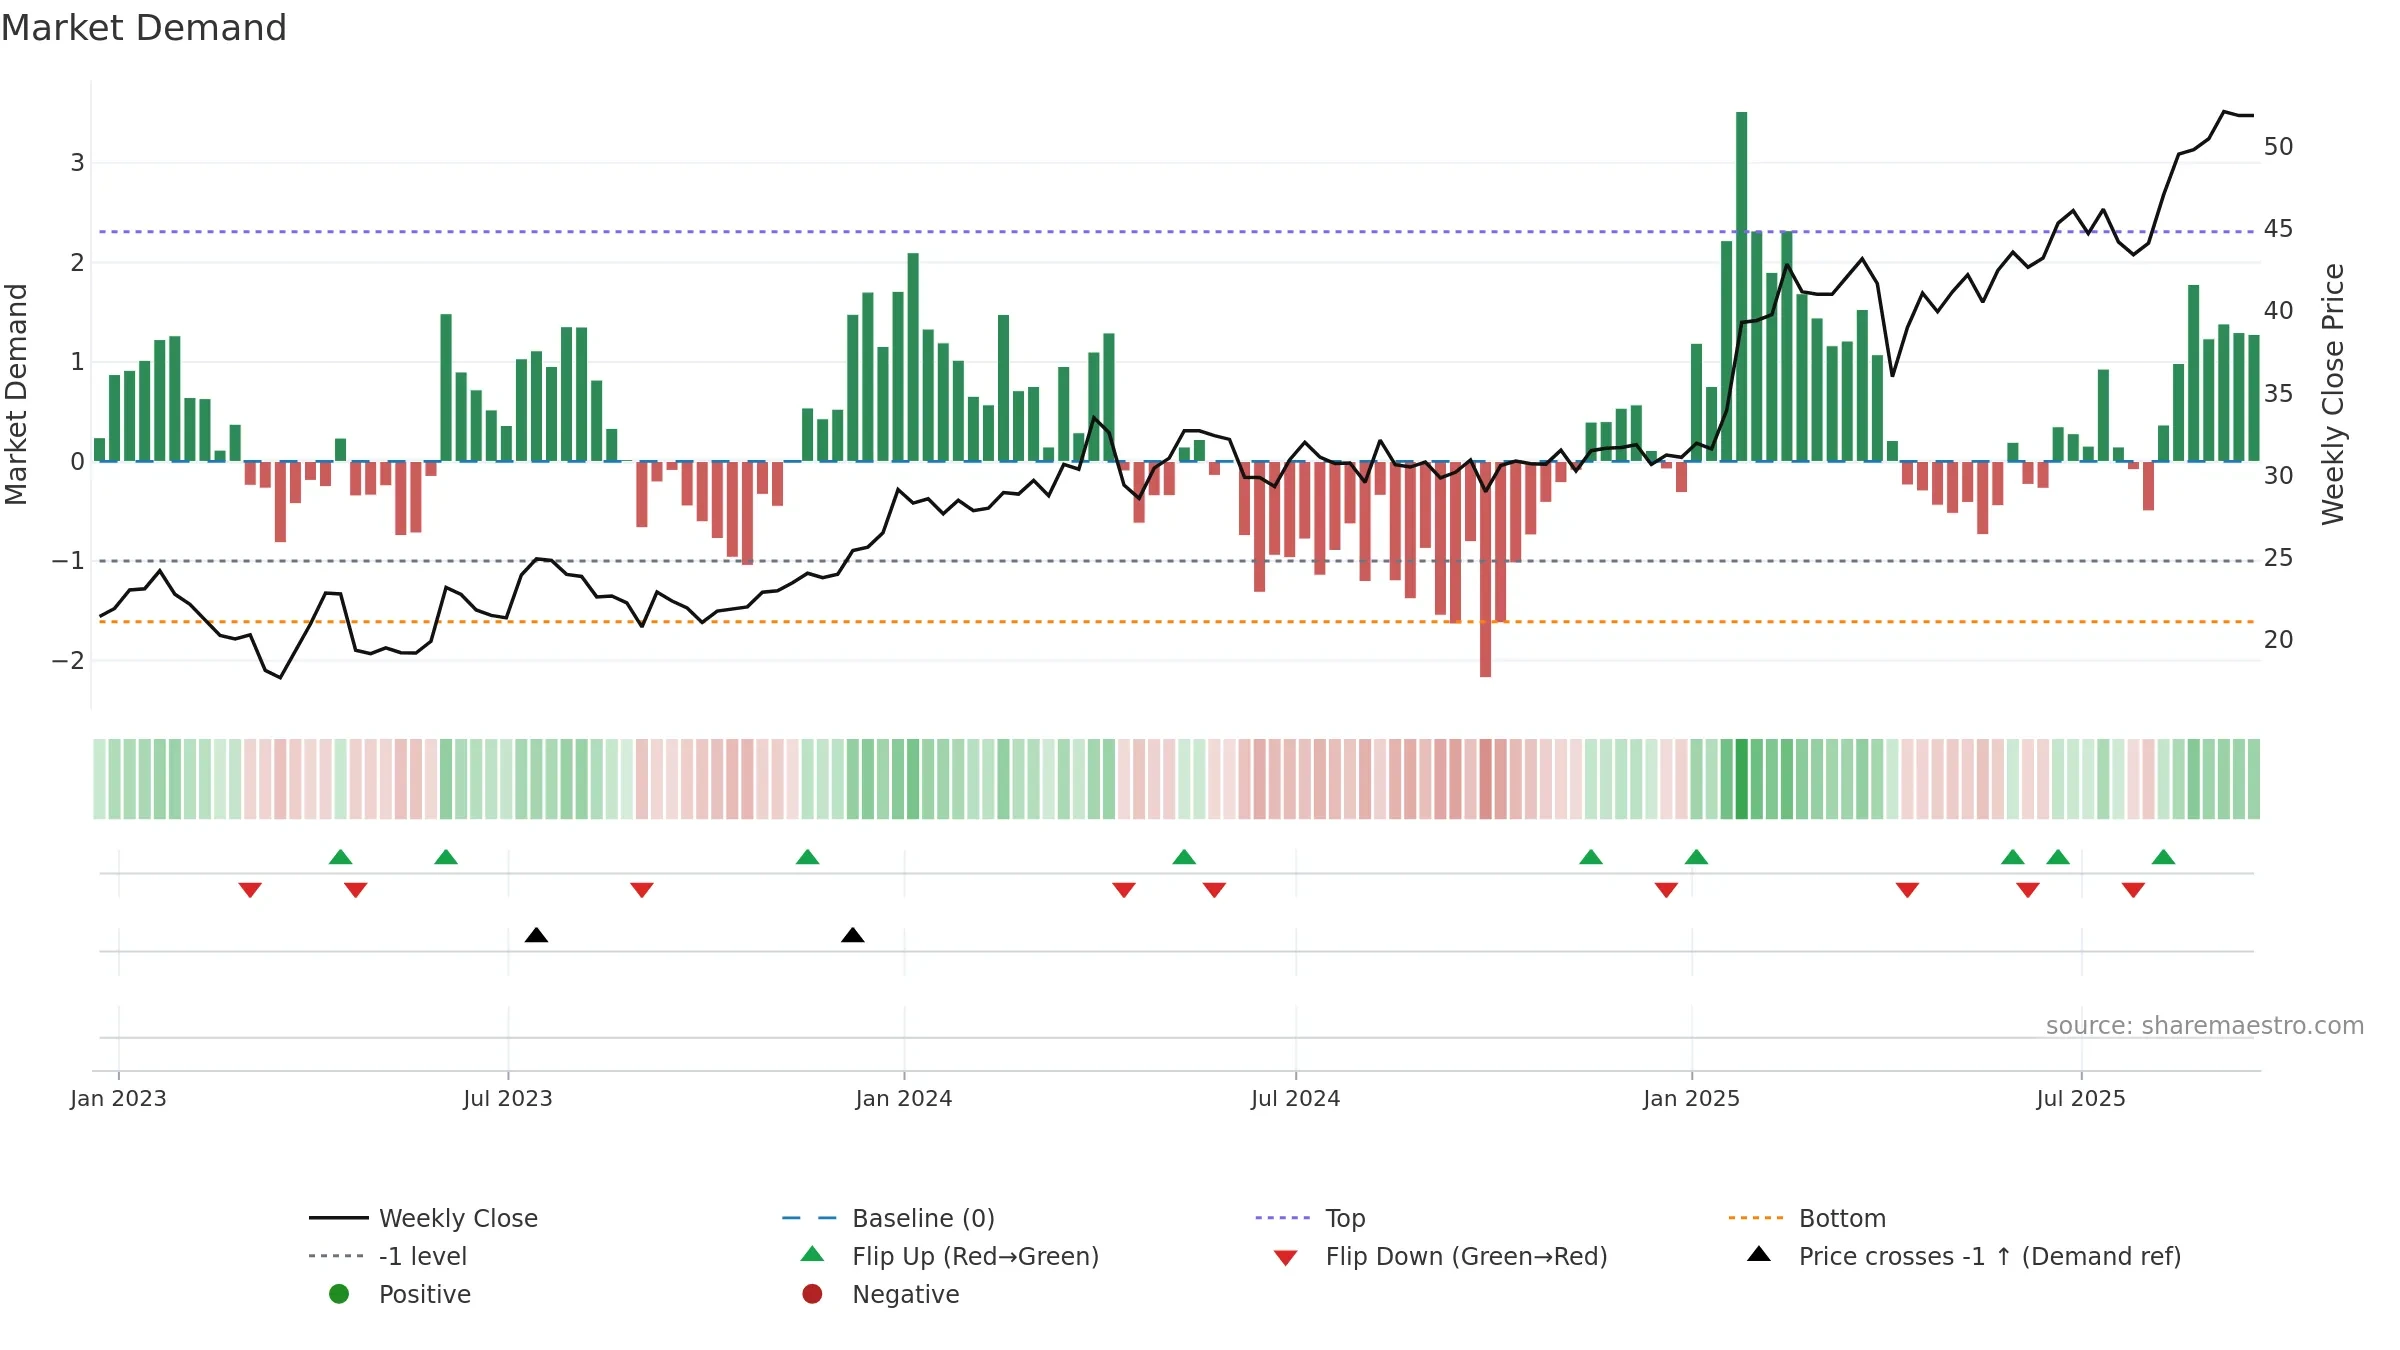Select the black price-cross marker just after Jul 2023
This screenshot has height=1350, width=2400.
tap(536, 935)
